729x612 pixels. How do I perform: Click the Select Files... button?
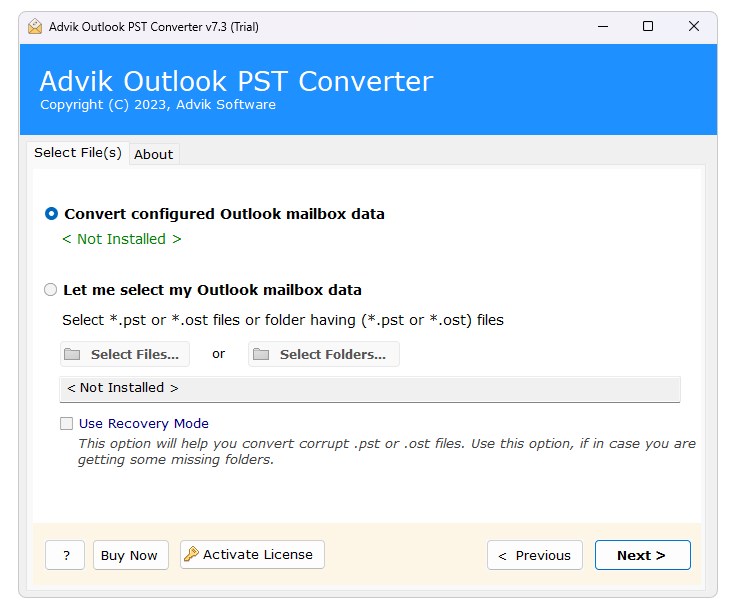coord(125,354)
